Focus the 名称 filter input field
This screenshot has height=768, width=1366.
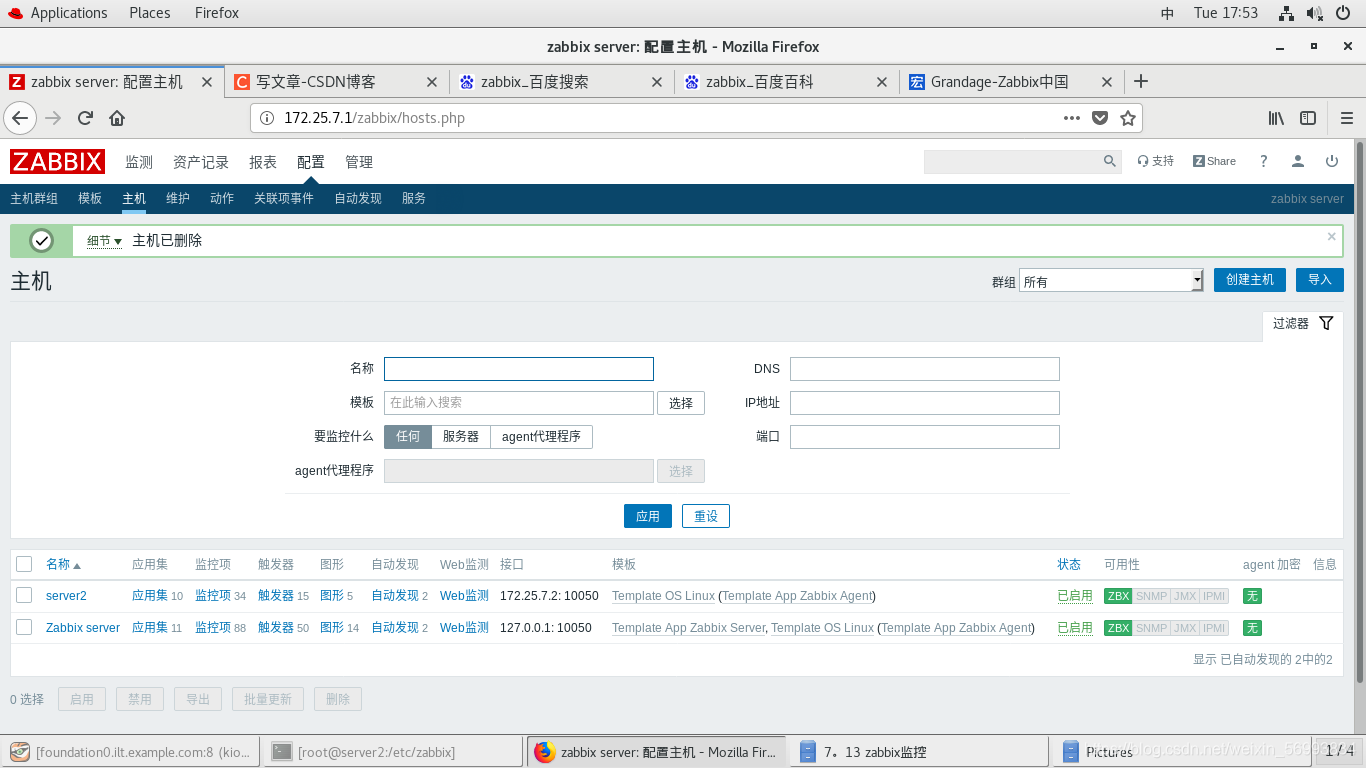519,369
